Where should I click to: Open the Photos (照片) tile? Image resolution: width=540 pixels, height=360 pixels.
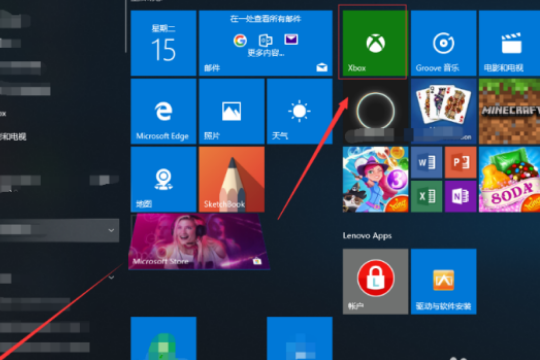tap(231, 111)
